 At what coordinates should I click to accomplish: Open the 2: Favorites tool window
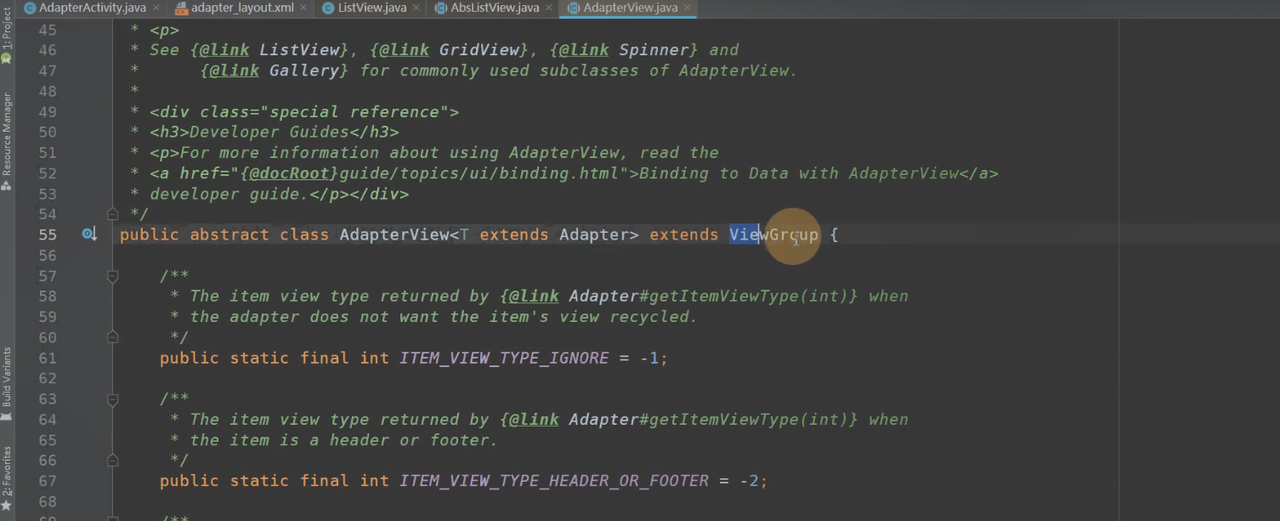pyautogui.click(x=7, y=478)
